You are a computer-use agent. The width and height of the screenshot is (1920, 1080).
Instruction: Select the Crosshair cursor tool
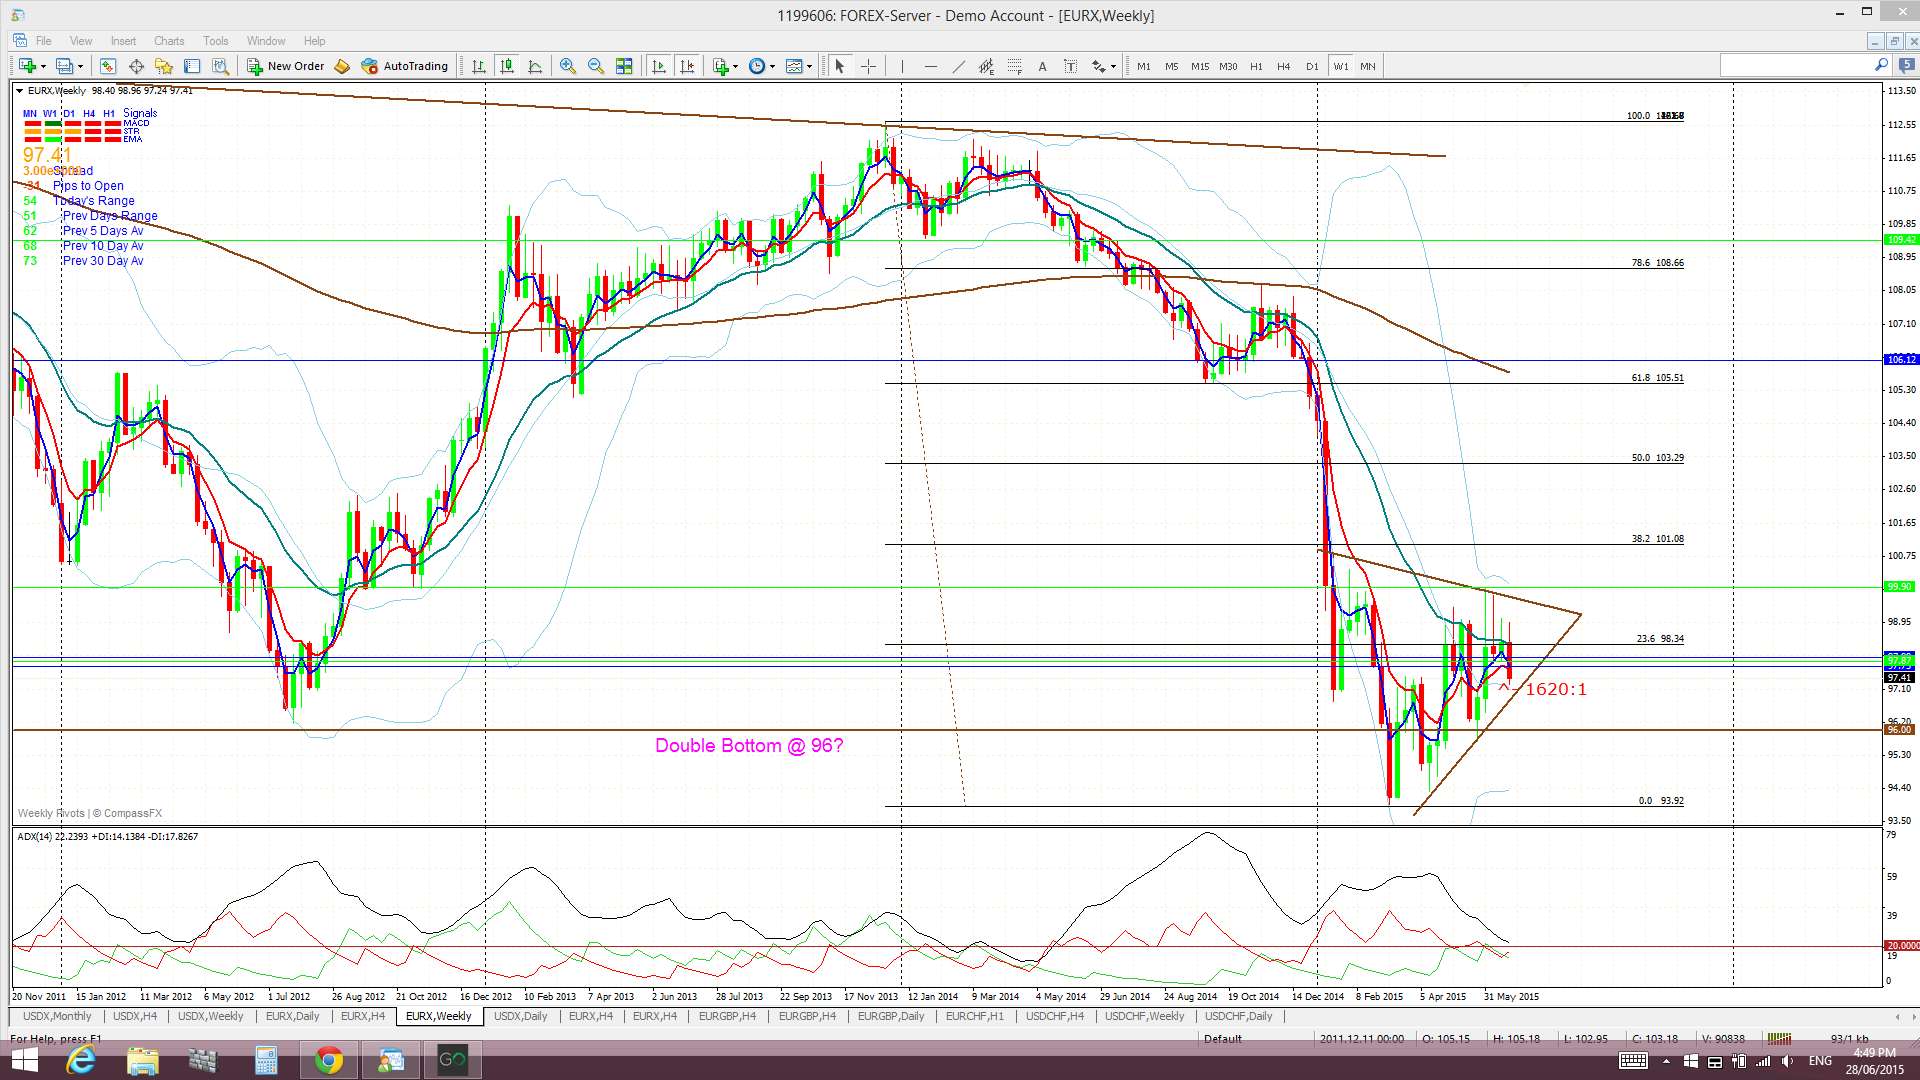click(x=868, y=66)
